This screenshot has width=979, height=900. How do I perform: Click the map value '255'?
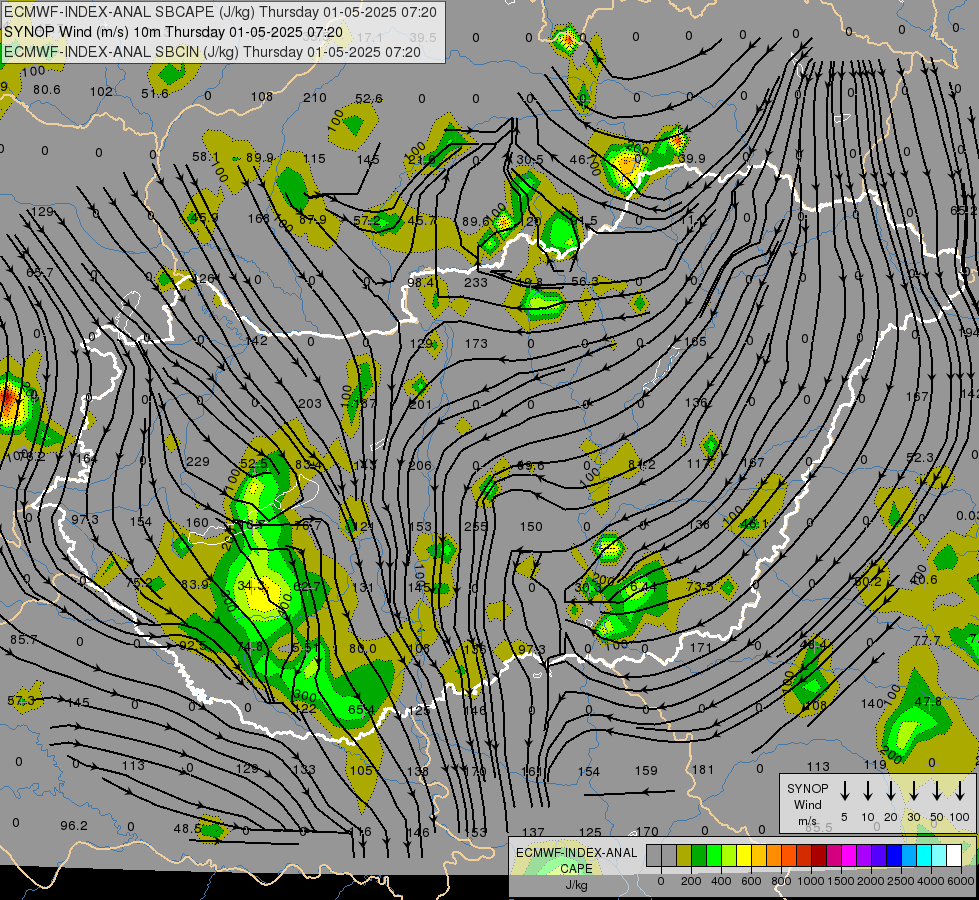476,527
